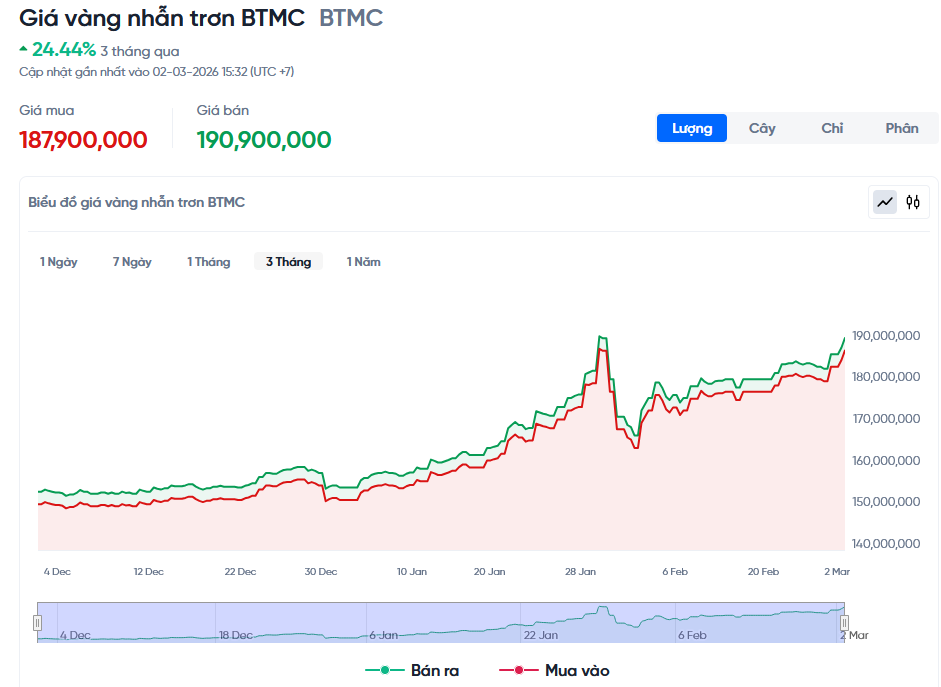Select the Cây unit option

(x=762, y=128)
